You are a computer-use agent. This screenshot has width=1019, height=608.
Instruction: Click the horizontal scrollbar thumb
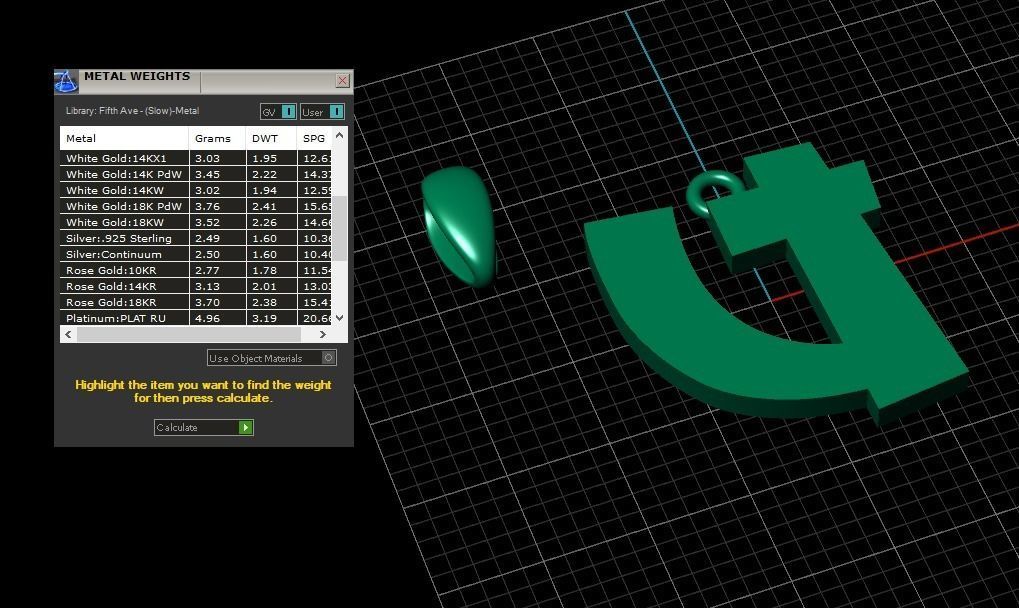pyautogui.click(x=189, y=335)
